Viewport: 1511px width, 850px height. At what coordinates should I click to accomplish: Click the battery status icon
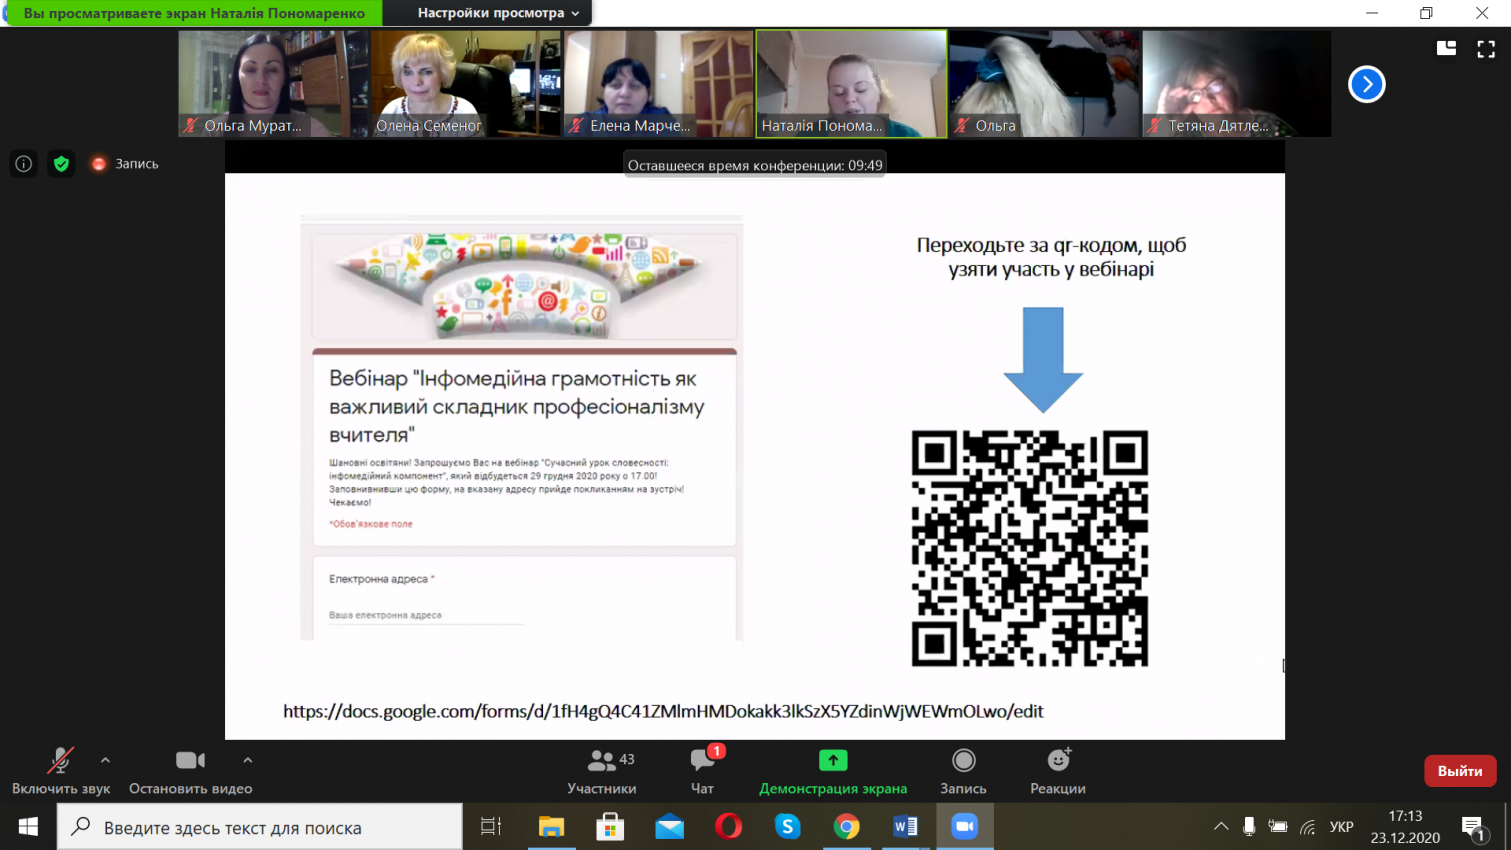click(x=1278, y=827)
